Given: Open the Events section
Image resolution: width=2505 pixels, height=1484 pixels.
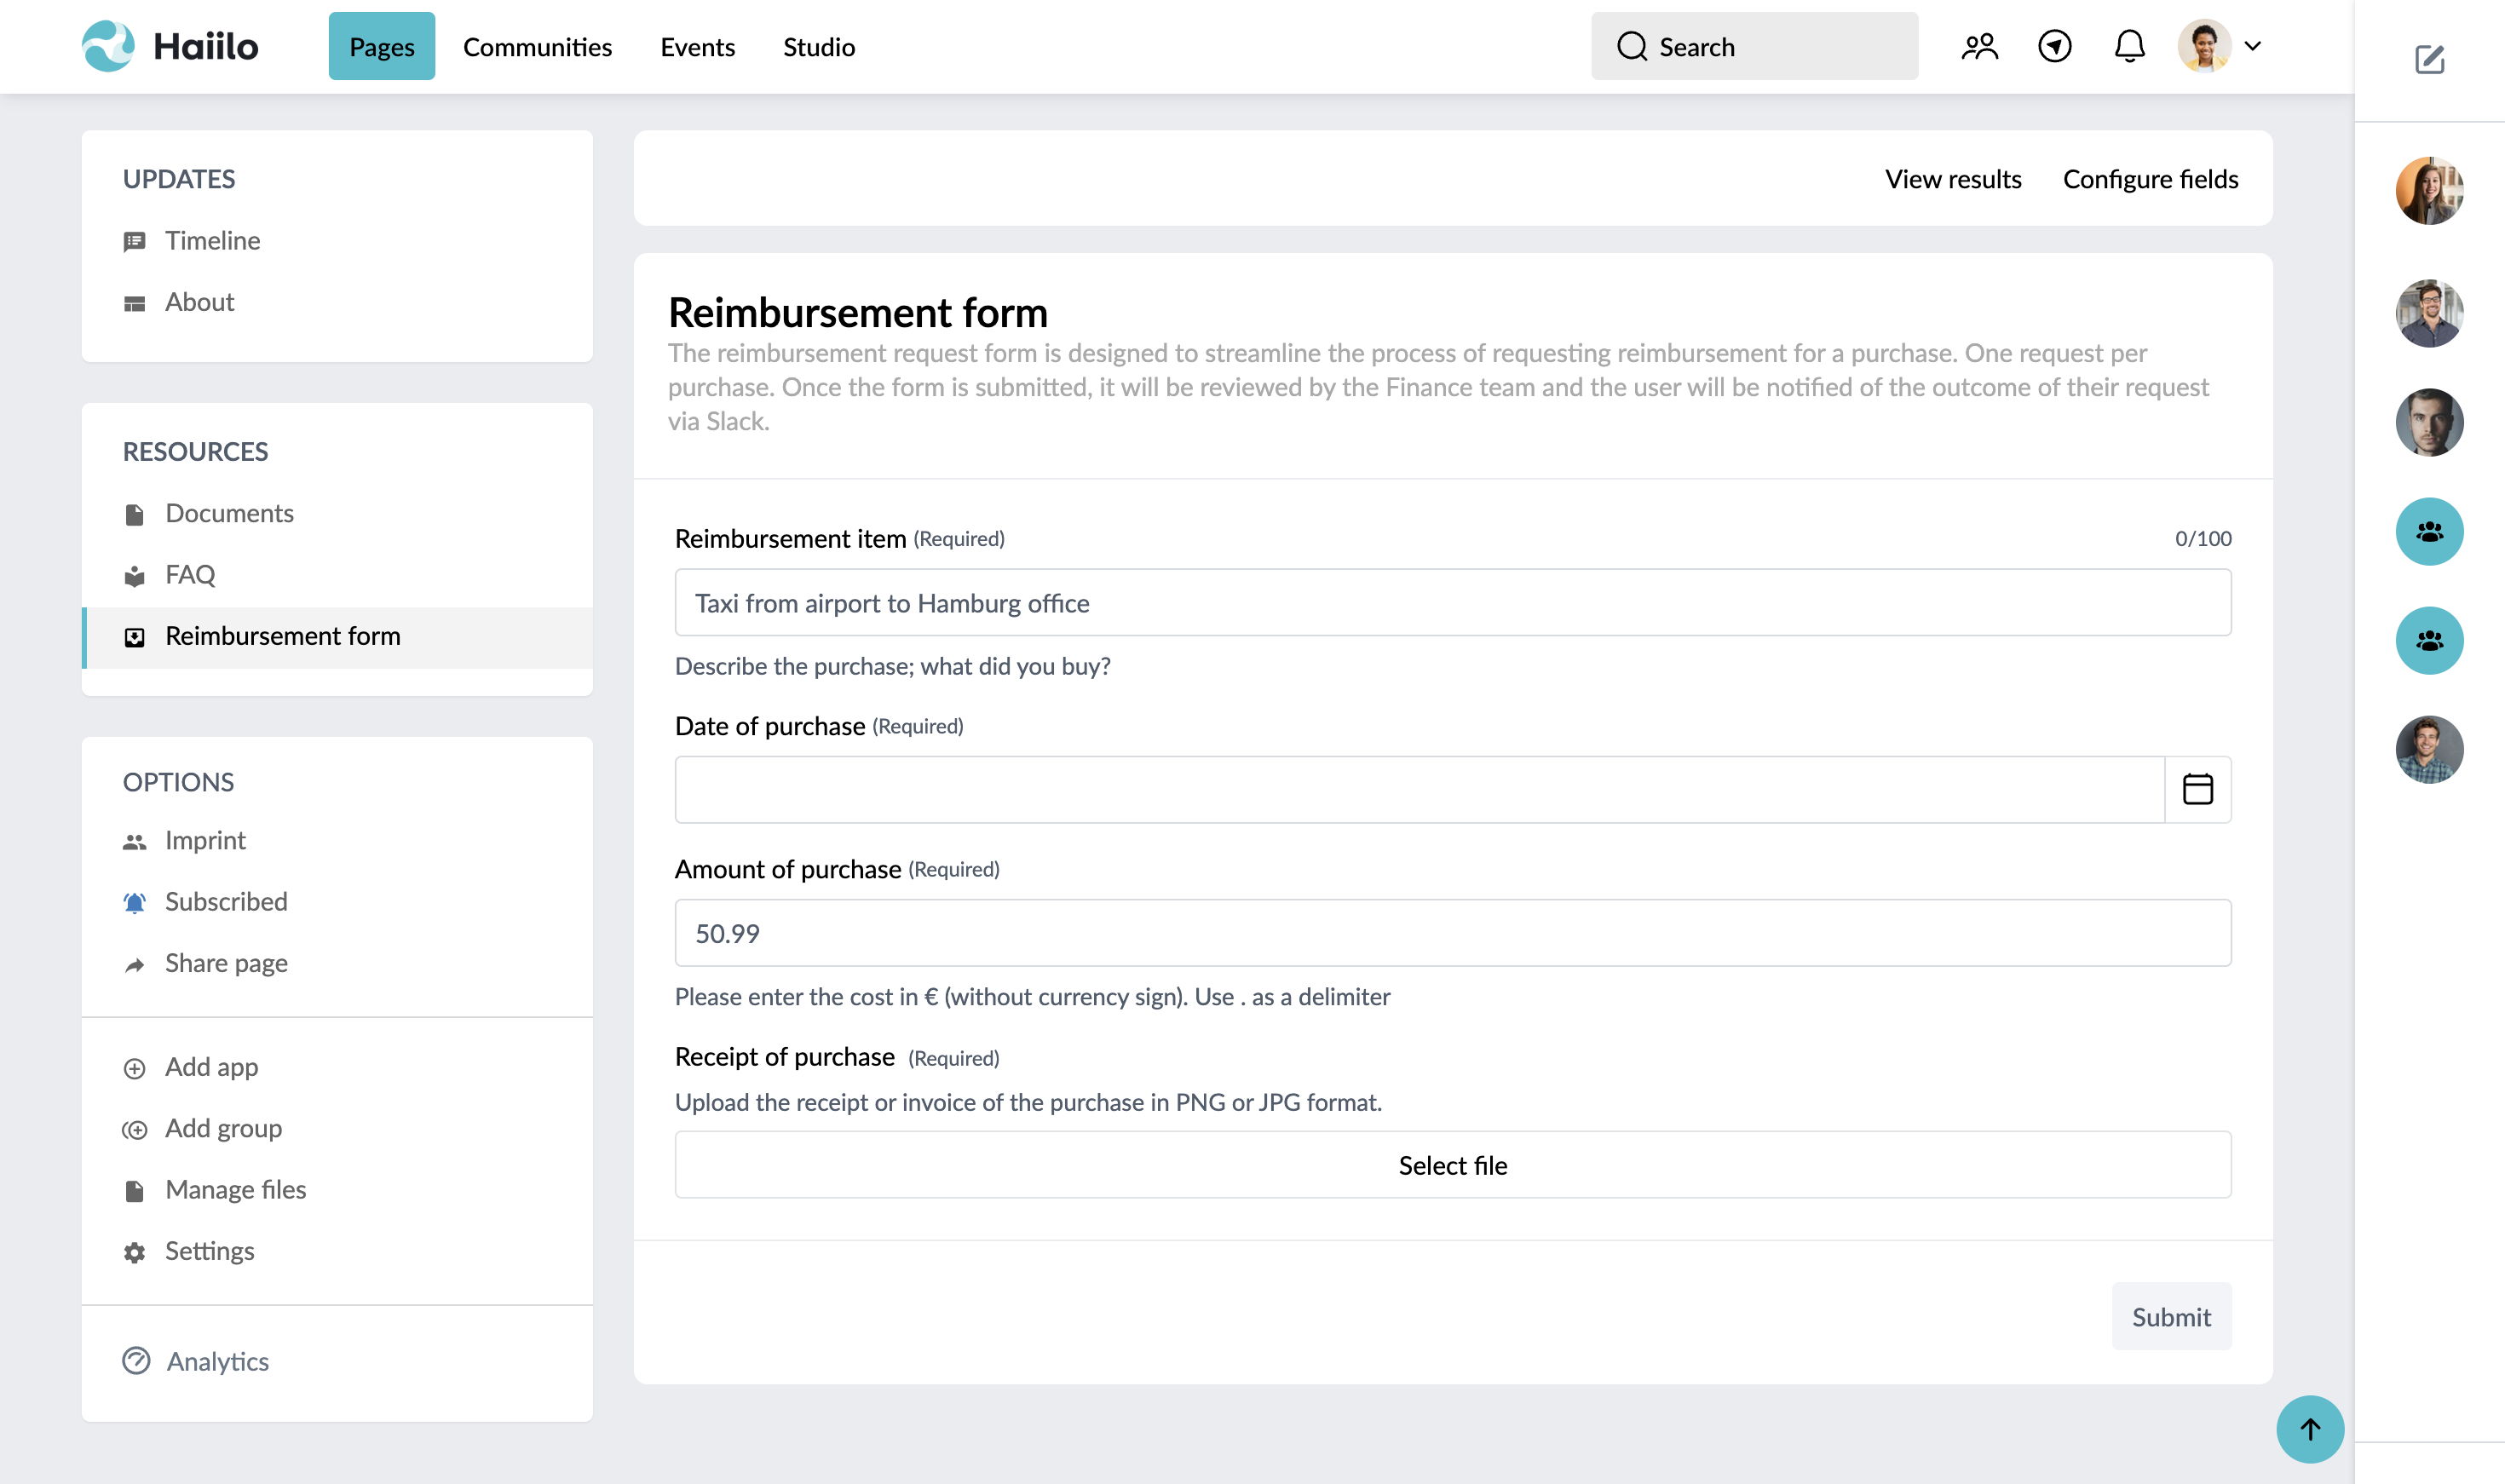Looking at the screenshot, I should point(697,46).
